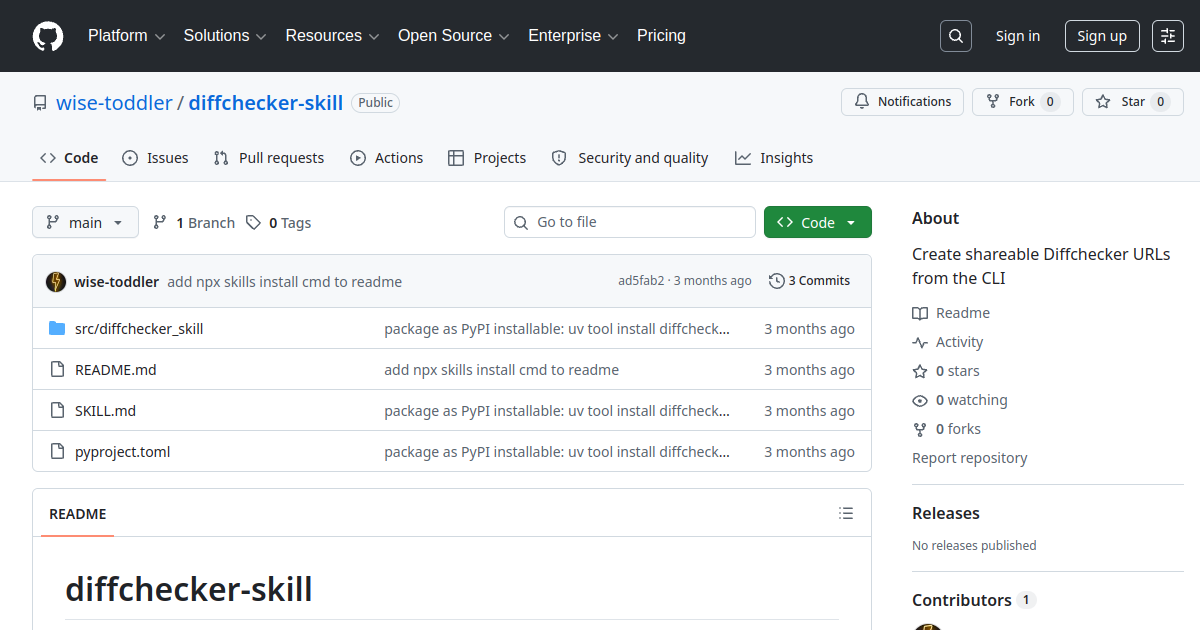
Task: Click the eye icon beside 0 watching
Action: pyautogui.click(x=920, y=400)
